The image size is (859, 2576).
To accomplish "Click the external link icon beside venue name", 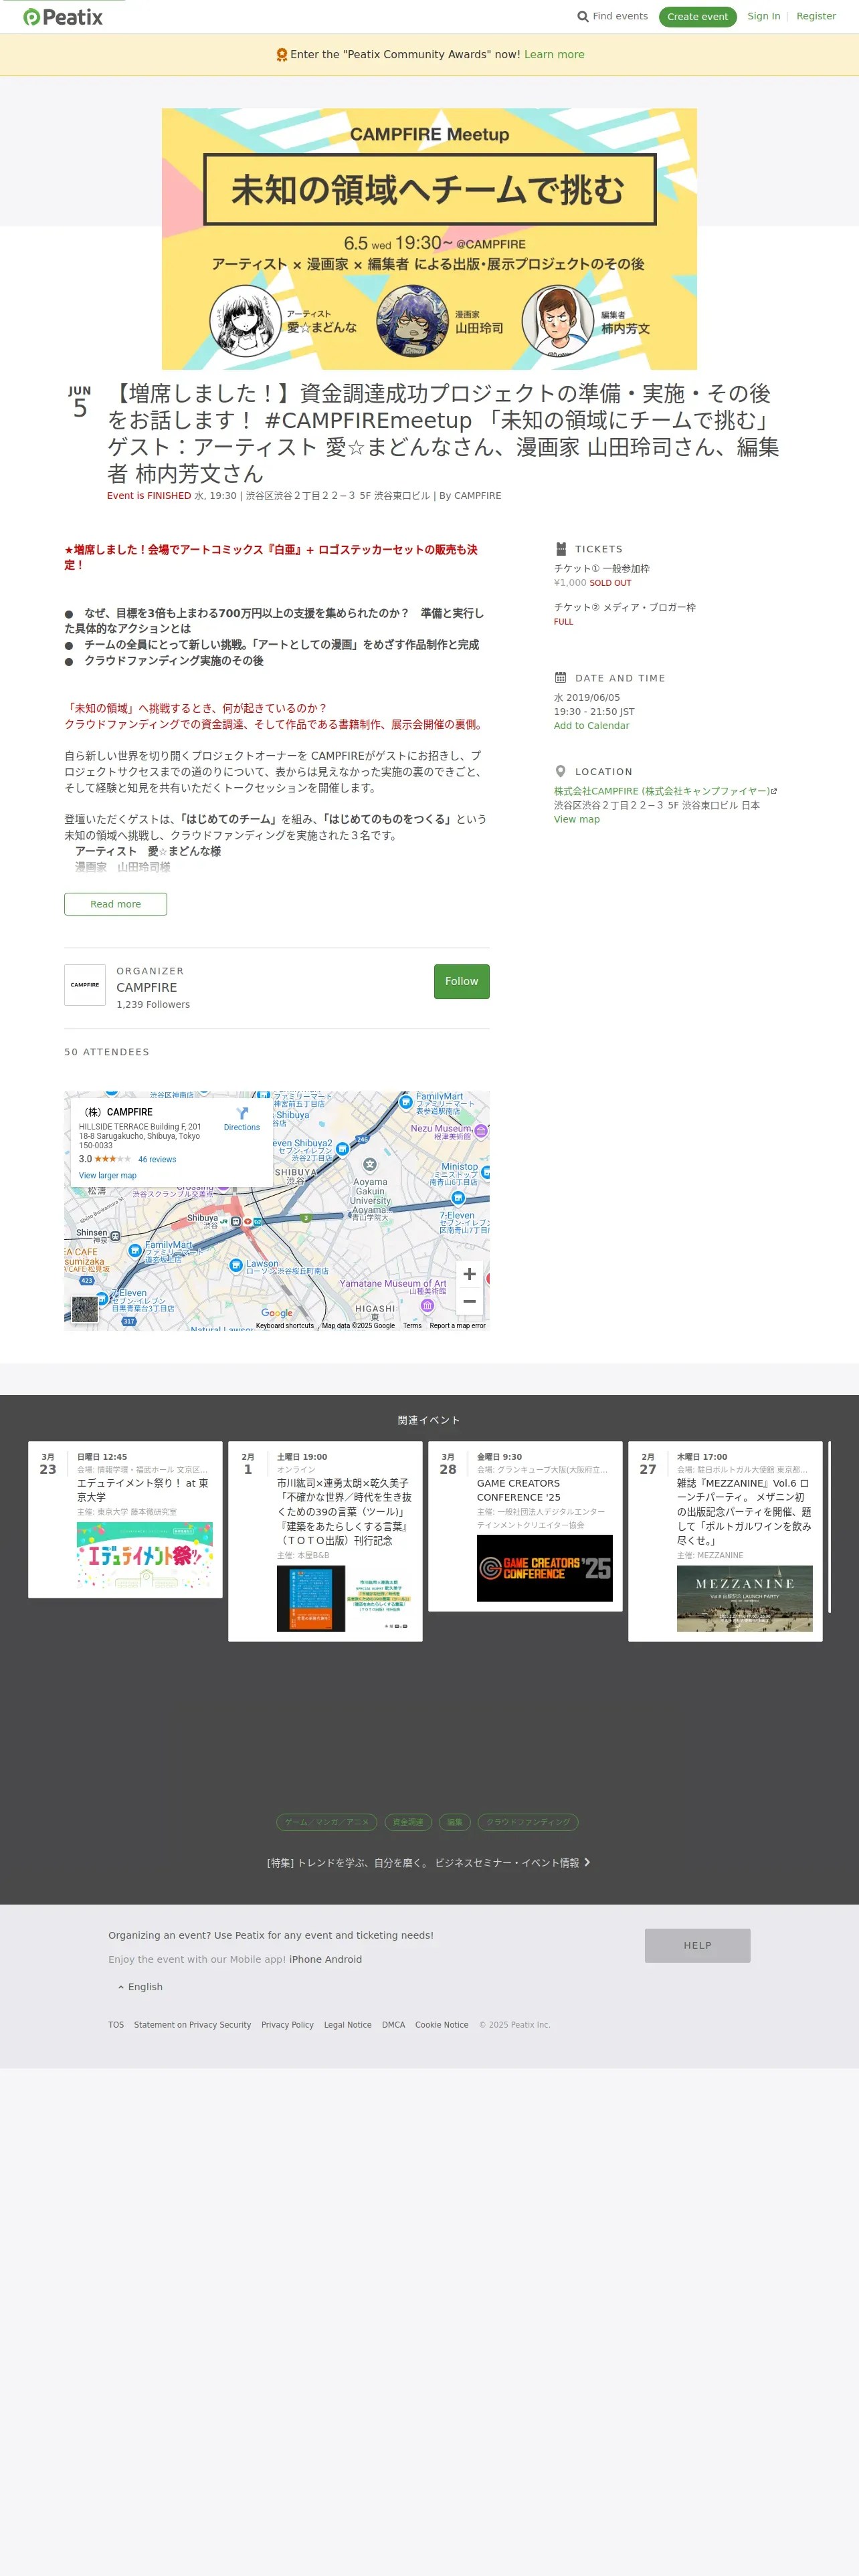I will point(774,791).
